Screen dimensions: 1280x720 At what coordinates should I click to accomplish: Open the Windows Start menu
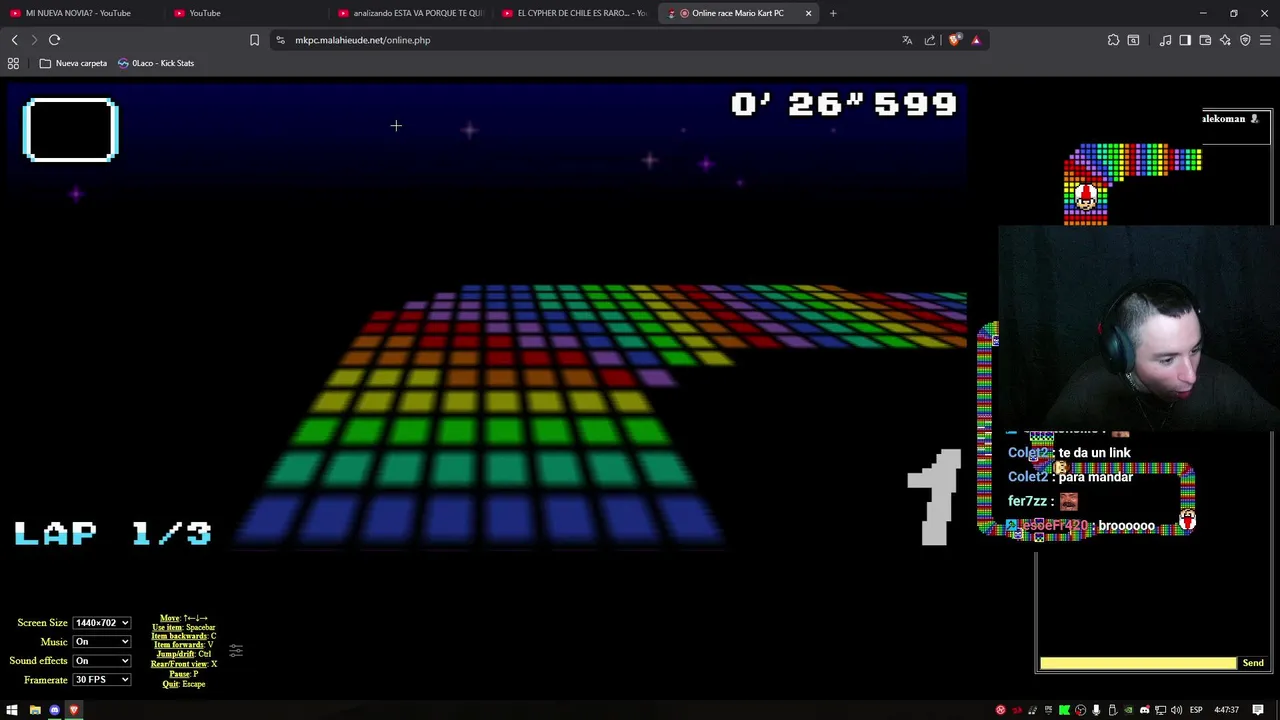pos(12,710)
